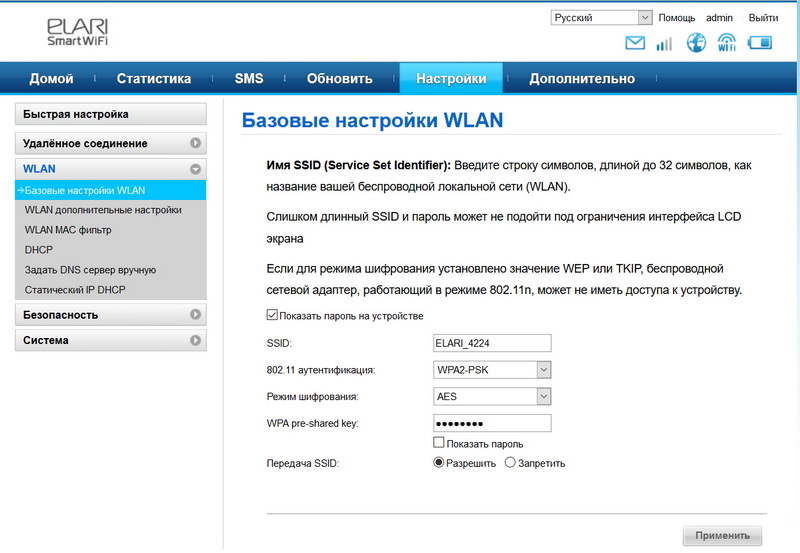Switch to the Статистика tab

point(153,79)
